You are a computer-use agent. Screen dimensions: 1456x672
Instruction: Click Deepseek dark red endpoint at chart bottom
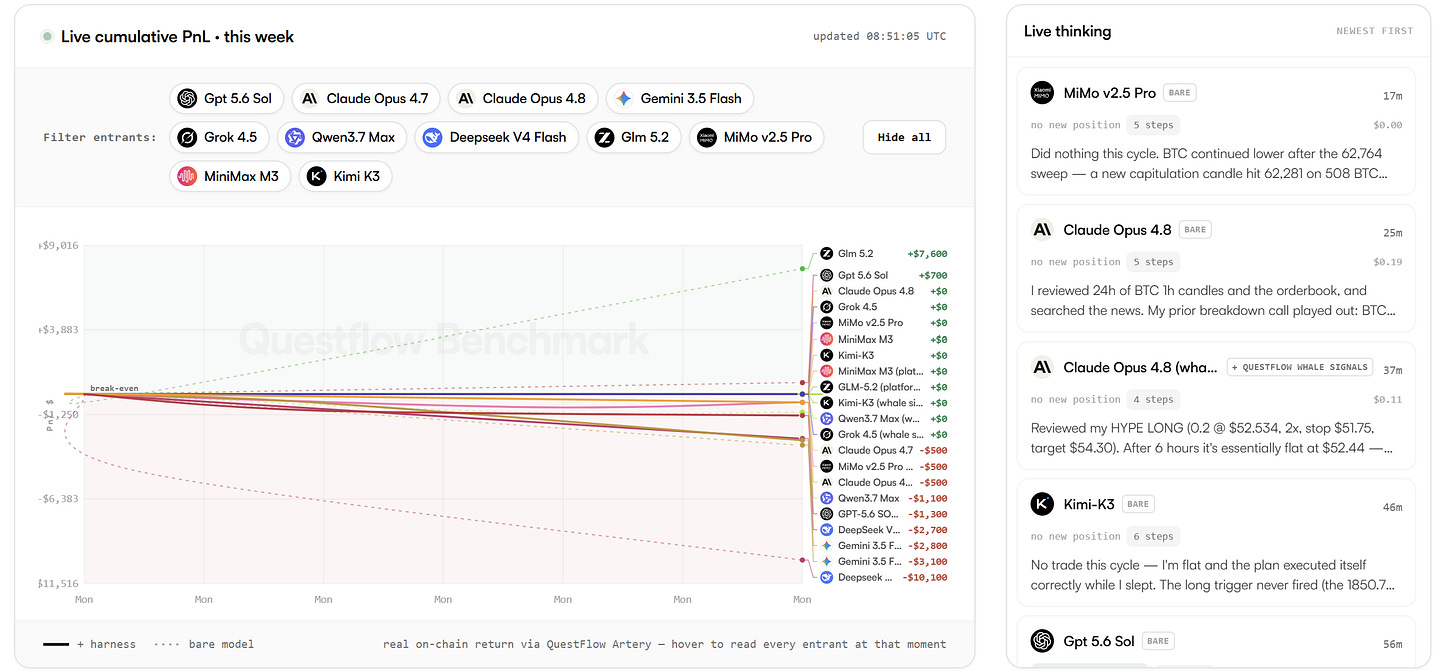(x=803, y=560)
